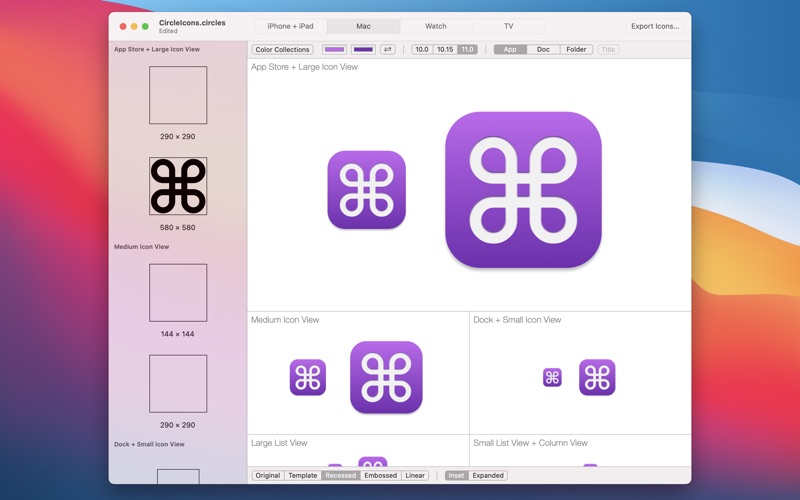The height and width of the screenshot is (500, 800).
Task: Select the Mac platform tab
Action: coord(363,26)
